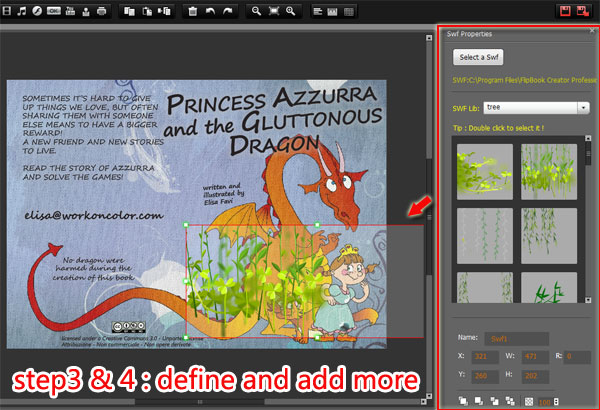Viewport: 600px width, 410px height.
Task: Click the Flash SWF insert icon
Action: [x=37, y=11]
